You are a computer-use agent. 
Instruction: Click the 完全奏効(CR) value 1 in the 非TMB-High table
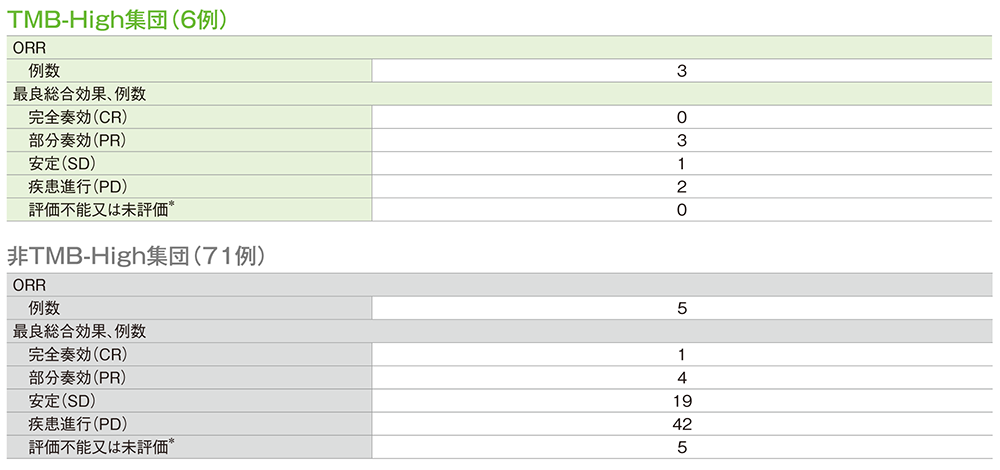pyautogui.click(x=681, y=354)
